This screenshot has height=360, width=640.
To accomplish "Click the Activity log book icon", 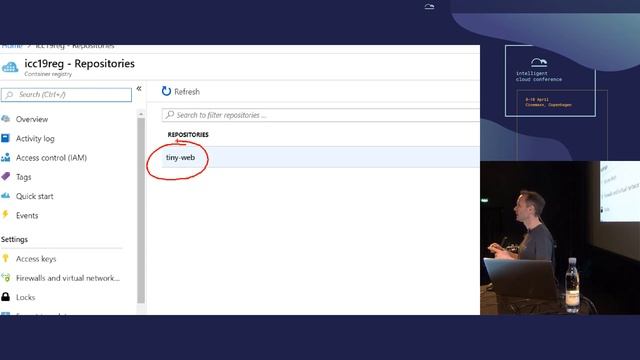I will 5,138.
